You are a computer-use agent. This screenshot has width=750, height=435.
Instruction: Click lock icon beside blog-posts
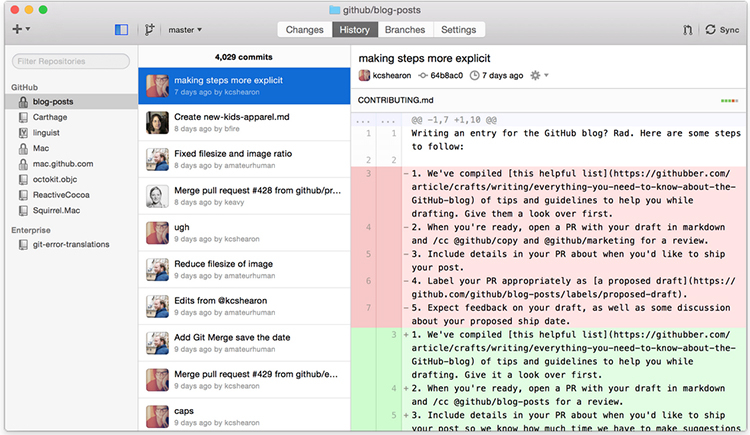point(23,101)
